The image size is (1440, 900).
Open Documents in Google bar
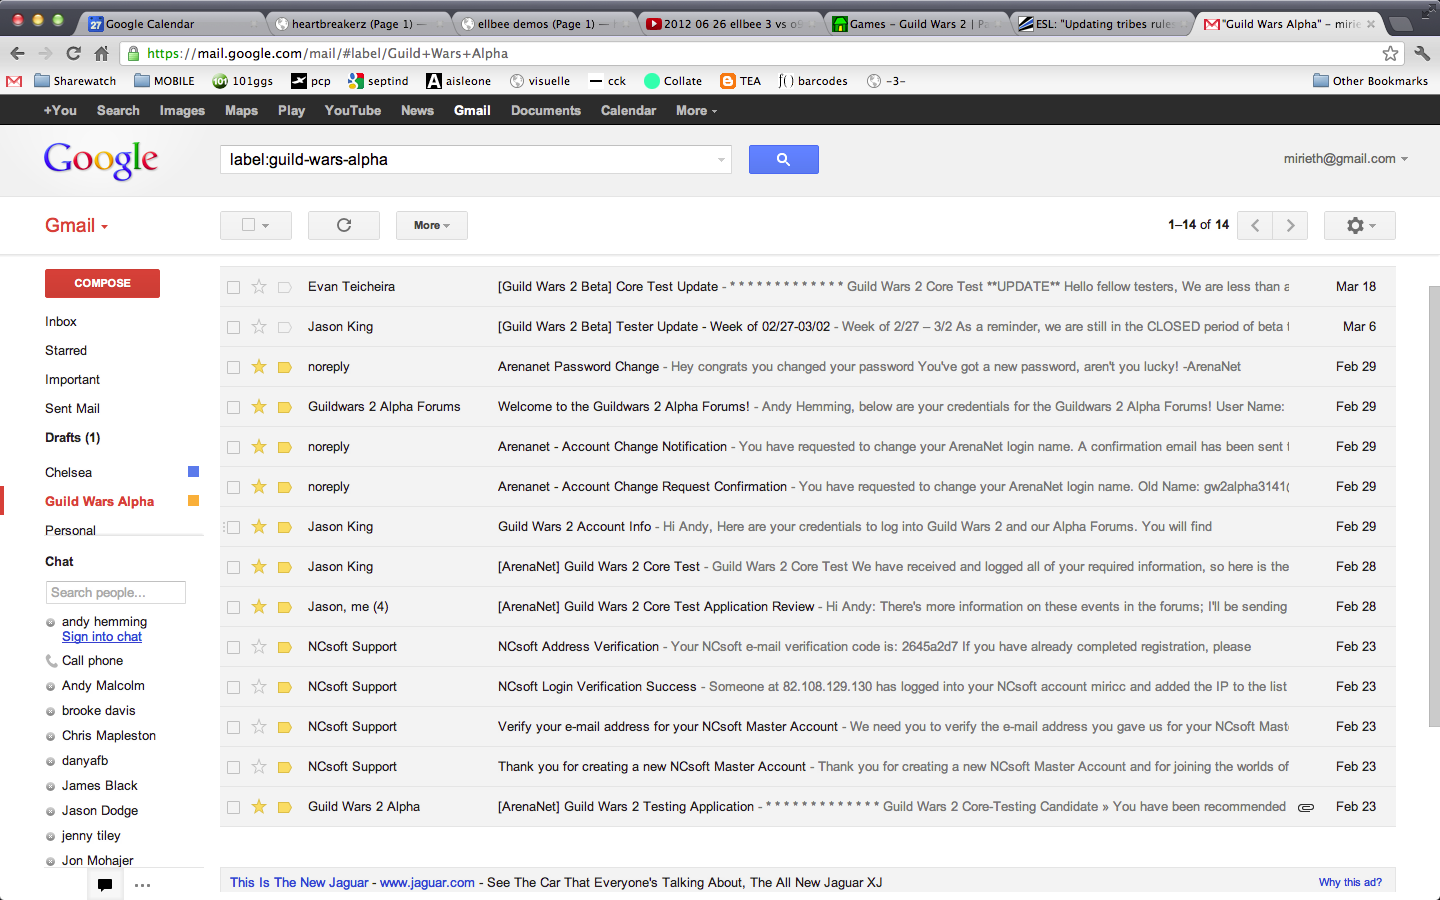(x=546, y=110)
